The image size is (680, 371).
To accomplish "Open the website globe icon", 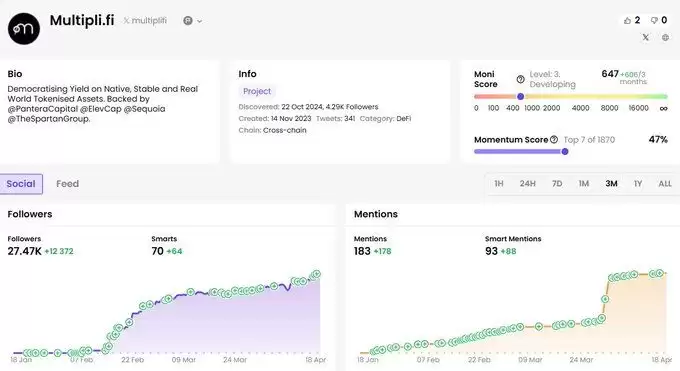I will (x=665, y=37).
